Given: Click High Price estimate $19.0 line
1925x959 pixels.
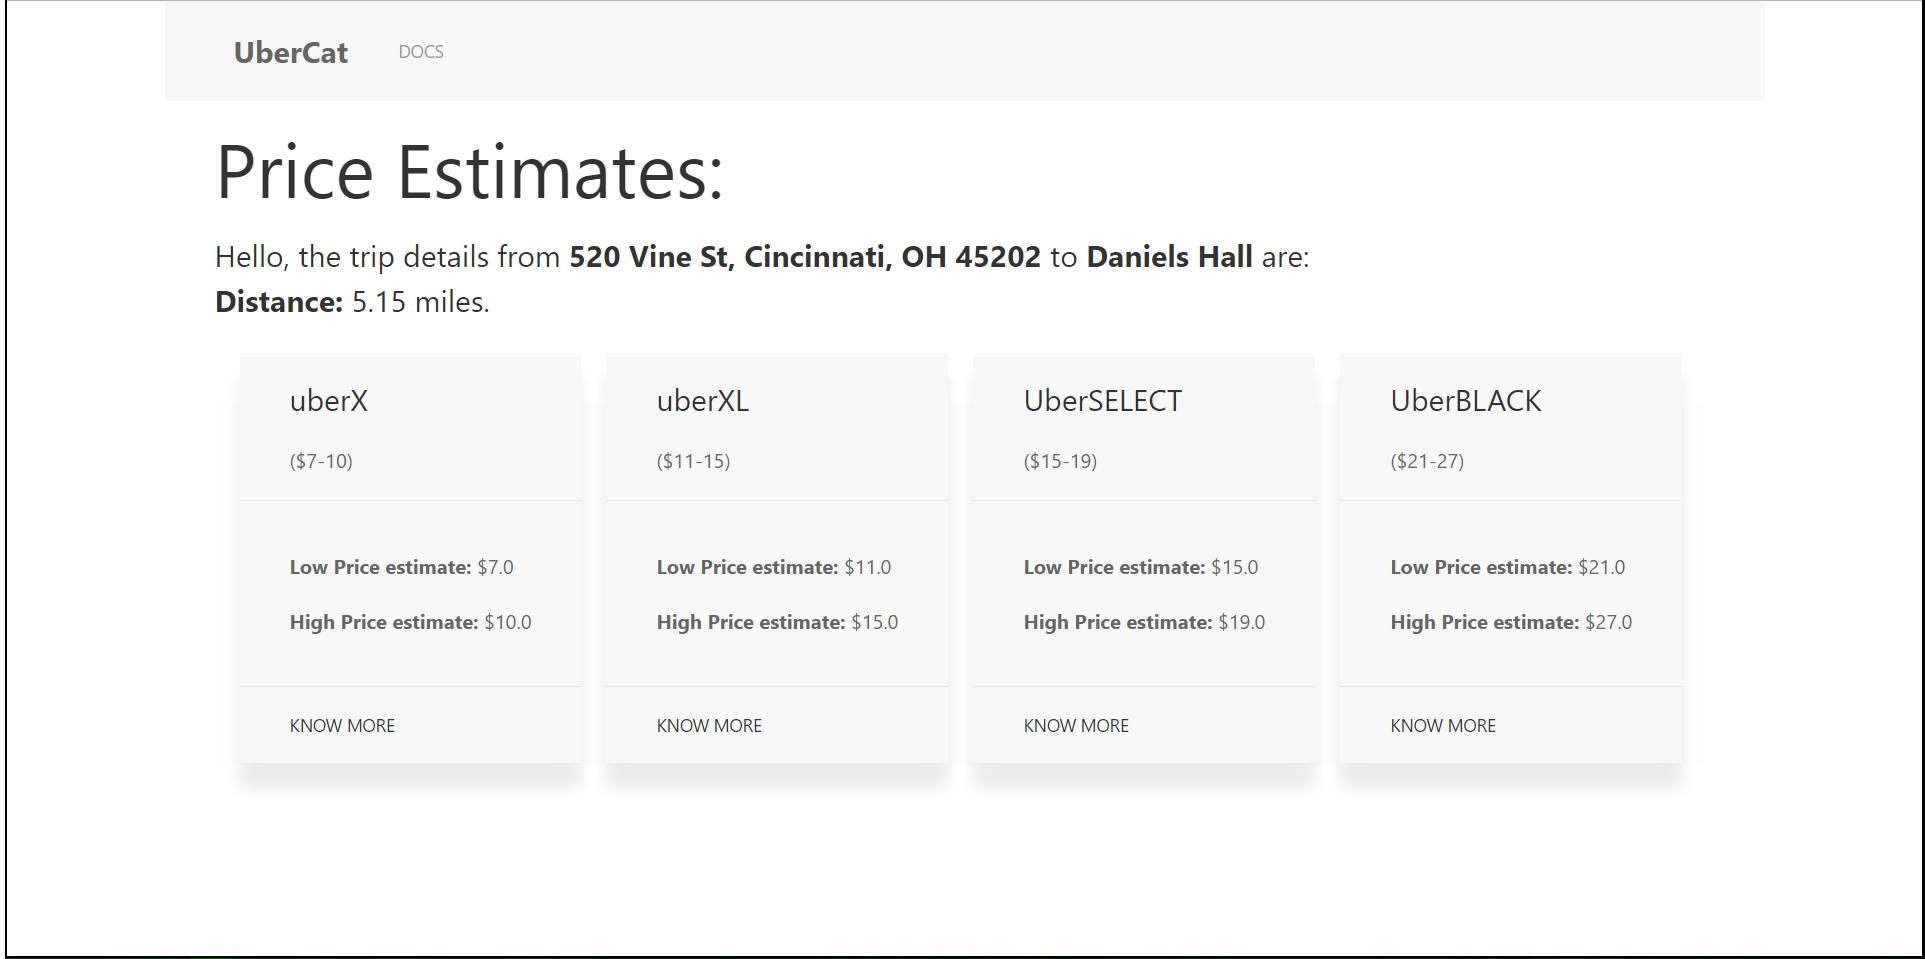Looking at the screenshot, I should [x=1145, y=622].
